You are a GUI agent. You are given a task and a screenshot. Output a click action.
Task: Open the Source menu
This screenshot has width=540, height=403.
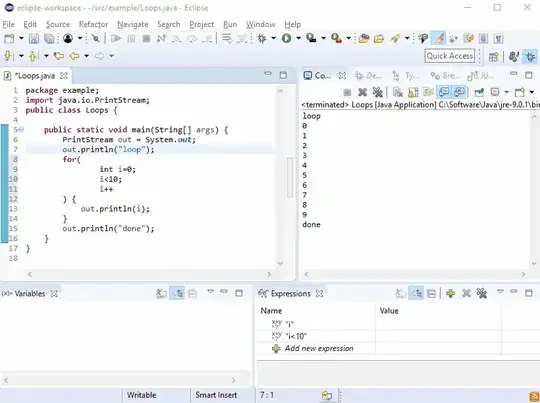(58, 24)
